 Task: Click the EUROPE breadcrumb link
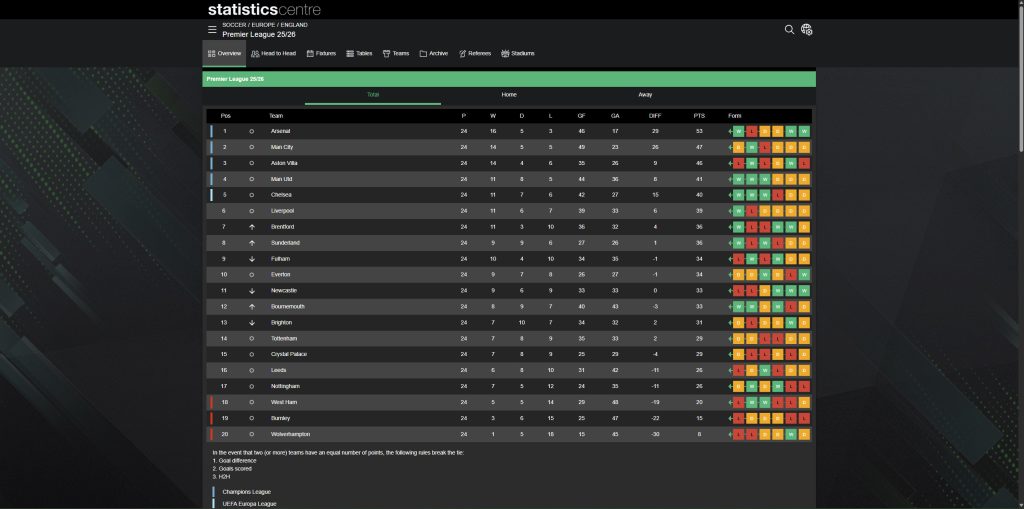[263, 25]
